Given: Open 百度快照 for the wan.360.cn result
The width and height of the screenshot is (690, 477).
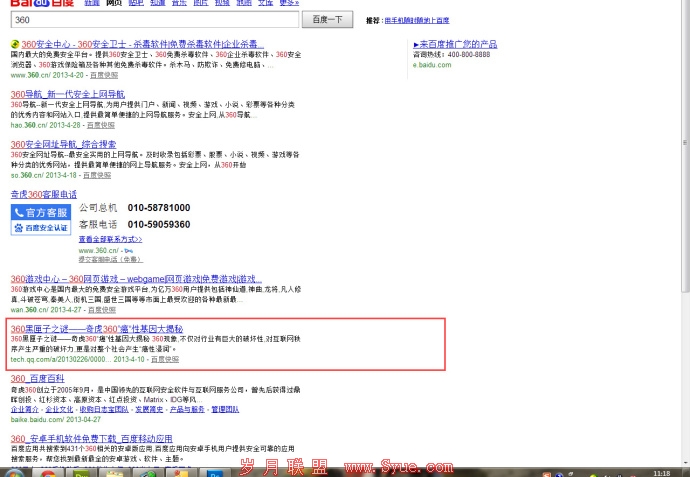Looking at the screenshot, I should [102, 310].
